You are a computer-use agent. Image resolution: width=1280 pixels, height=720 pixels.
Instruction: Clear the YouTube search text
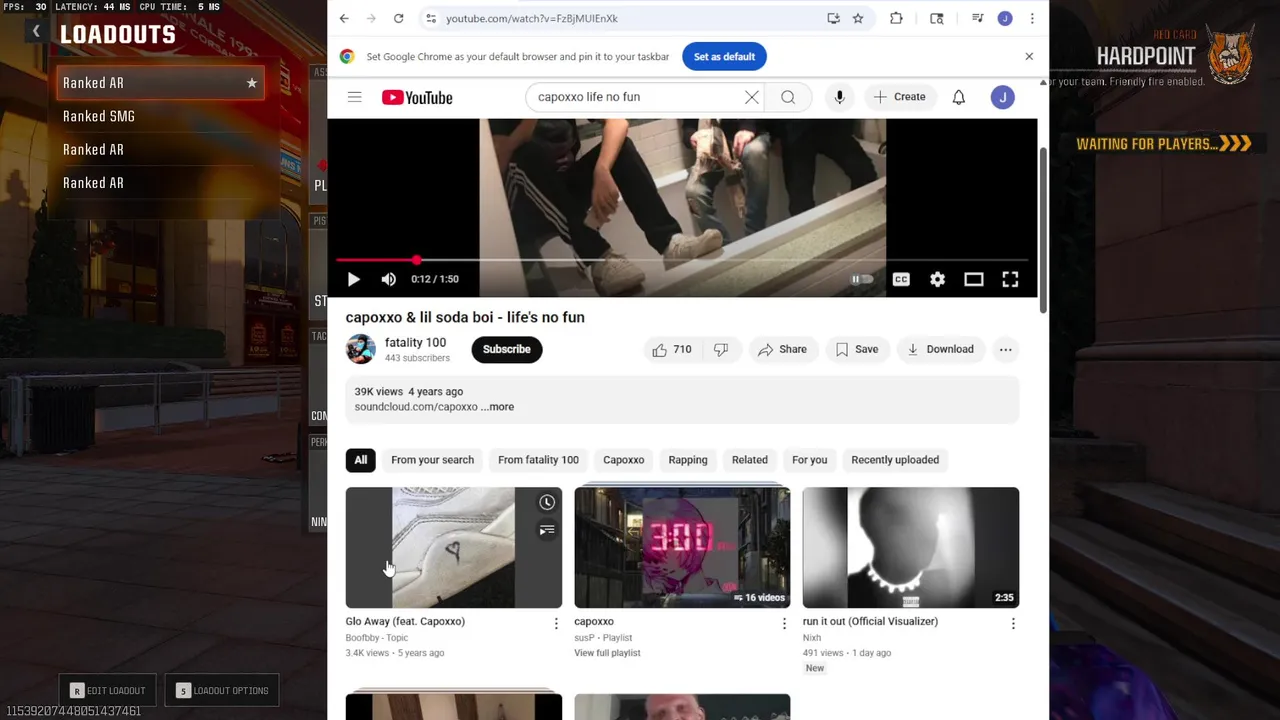(752, 97)
